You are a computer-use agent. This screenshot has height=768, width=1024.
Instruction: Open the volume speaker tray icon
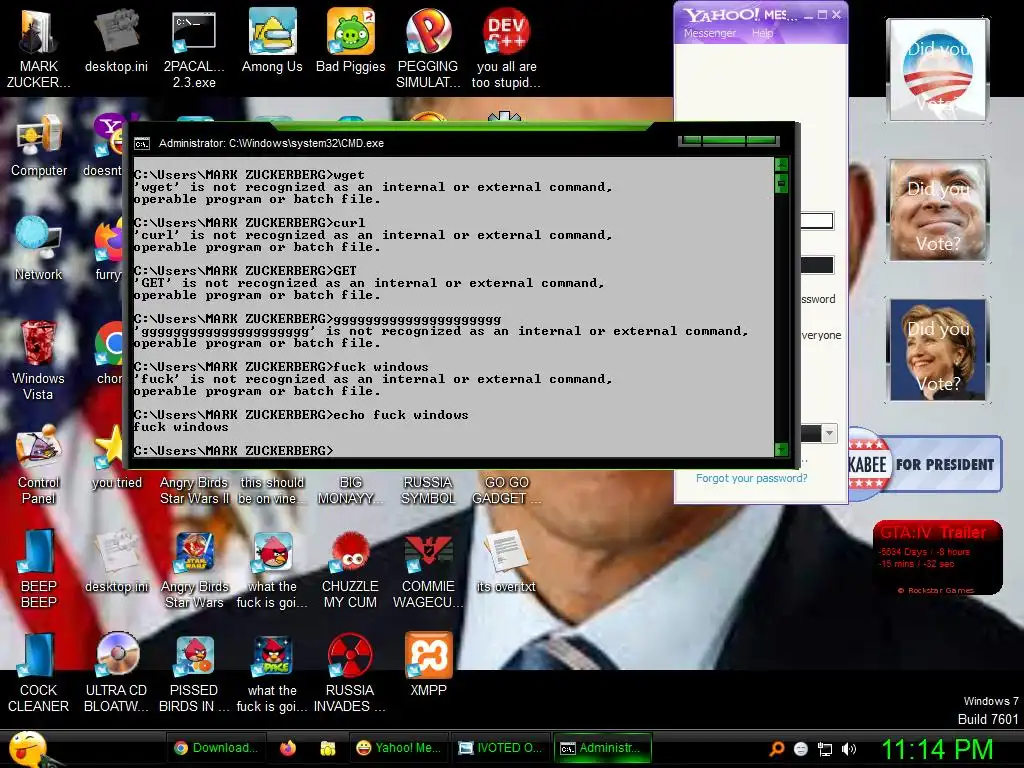click(849, 749)
